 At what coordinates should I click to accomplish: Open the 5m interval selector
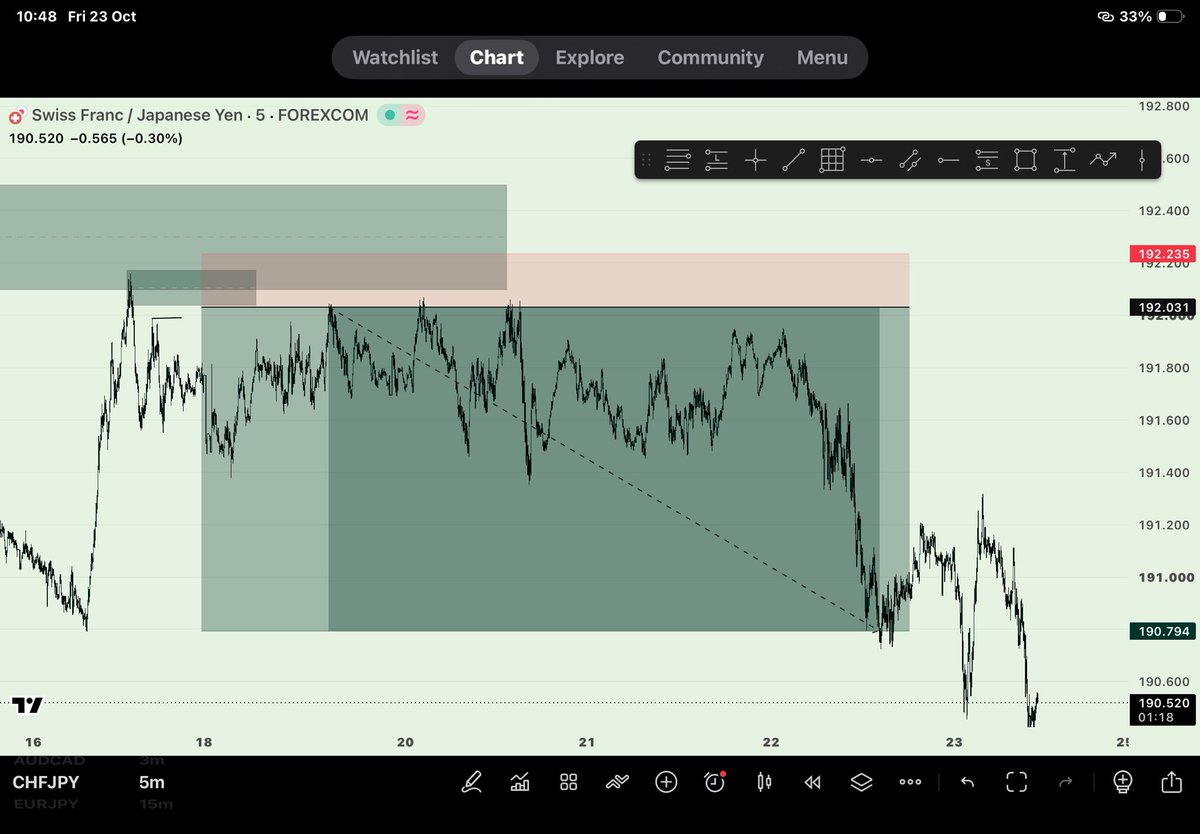pos(152,783)
